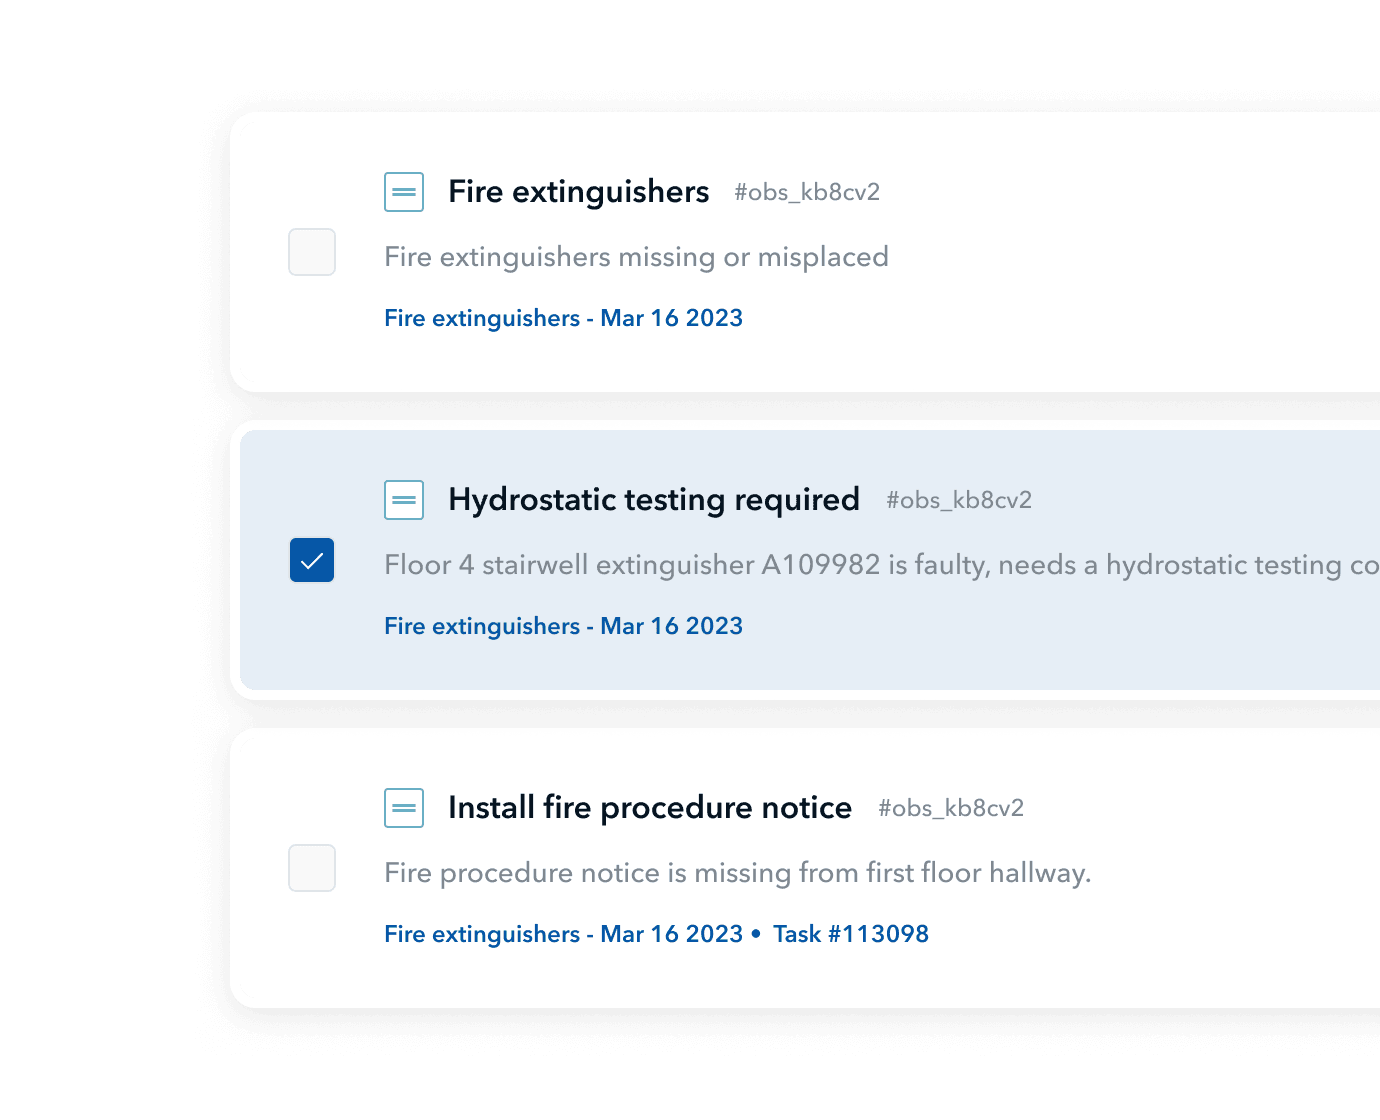Click the observation icon beside Fire extinguishers title
This screenshot has height=1120, width=1380.
pyautogui.click(x=404, y=192)
